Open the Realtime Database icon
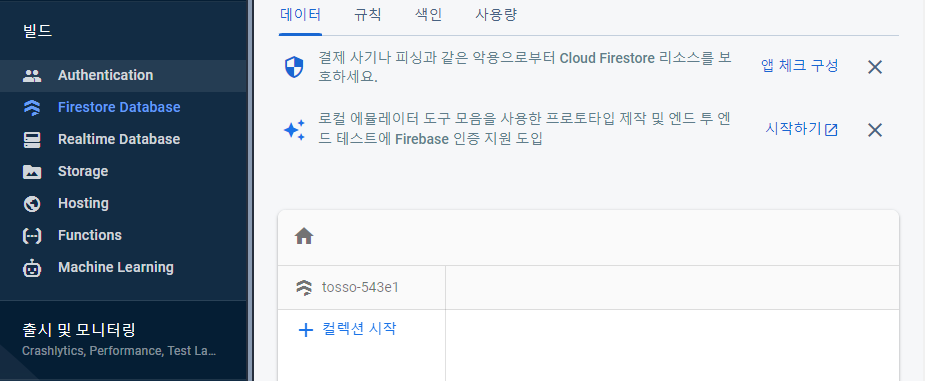The width and height of the screenshot is (925, 381). coord(32,139)
